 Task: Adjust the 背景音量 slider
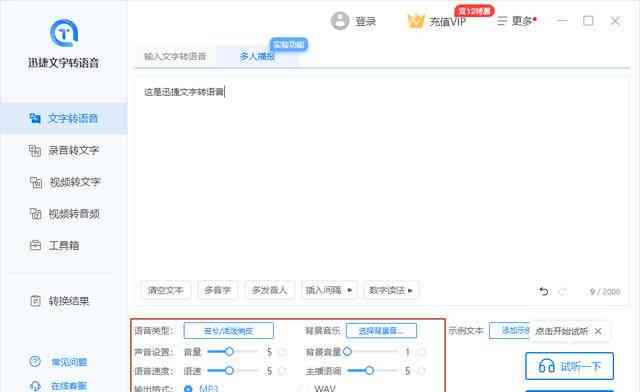(x=347, y=351)
